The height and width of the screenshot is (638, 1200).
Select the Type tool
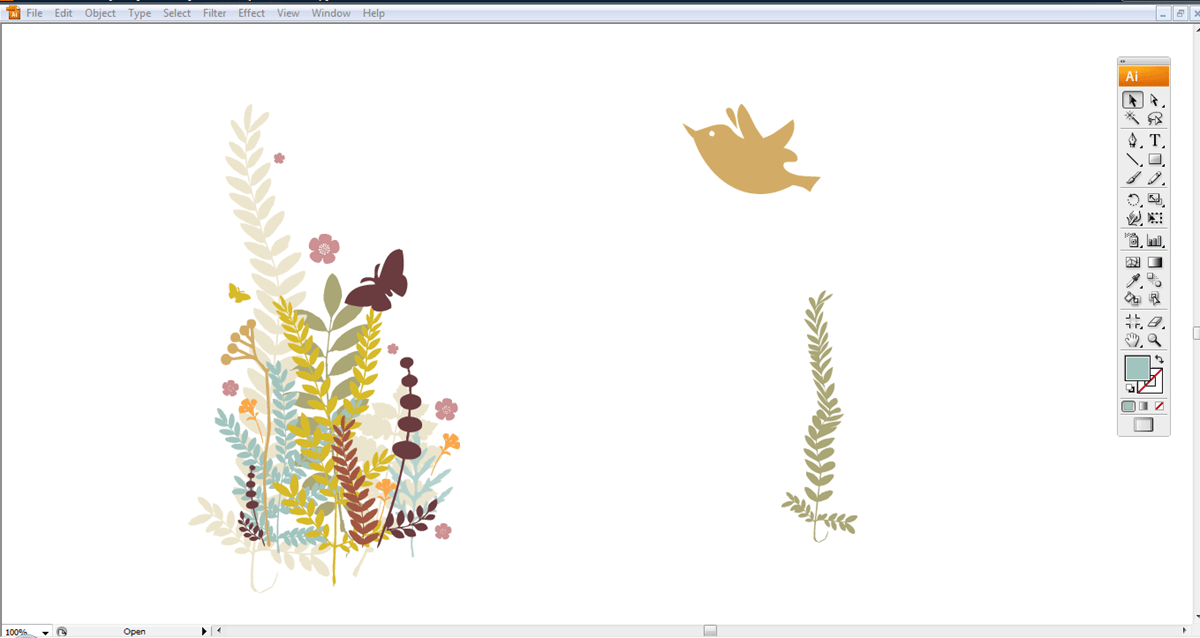1155,141
